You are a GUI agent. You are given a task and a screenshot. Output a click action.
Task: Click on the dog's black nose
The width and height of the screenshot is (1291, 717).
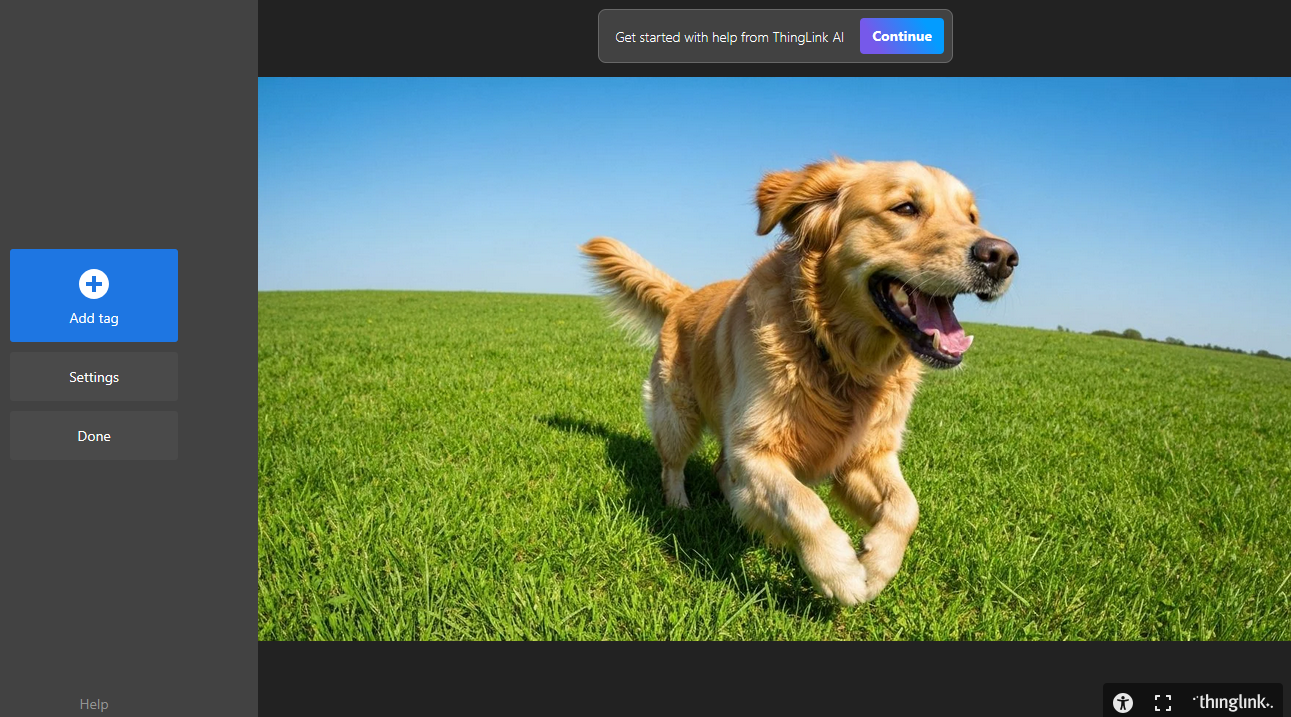(995, 257)
